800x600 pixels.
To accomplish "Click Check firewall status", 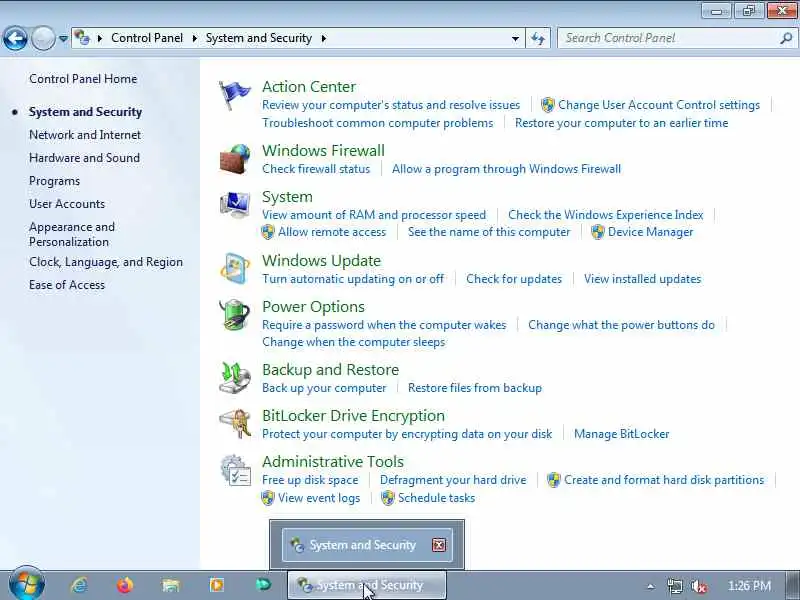I will point(316,169).
